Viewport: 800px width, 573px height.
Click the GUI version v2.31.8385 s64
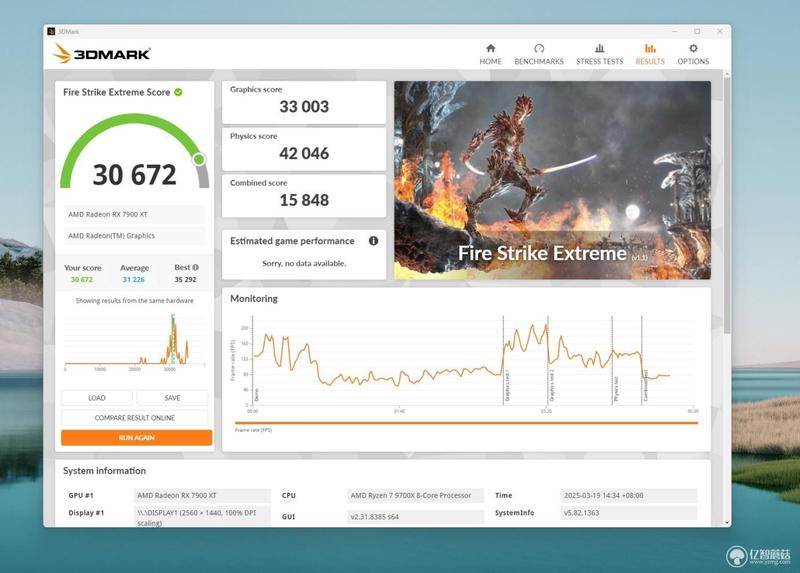pos(415,517)
